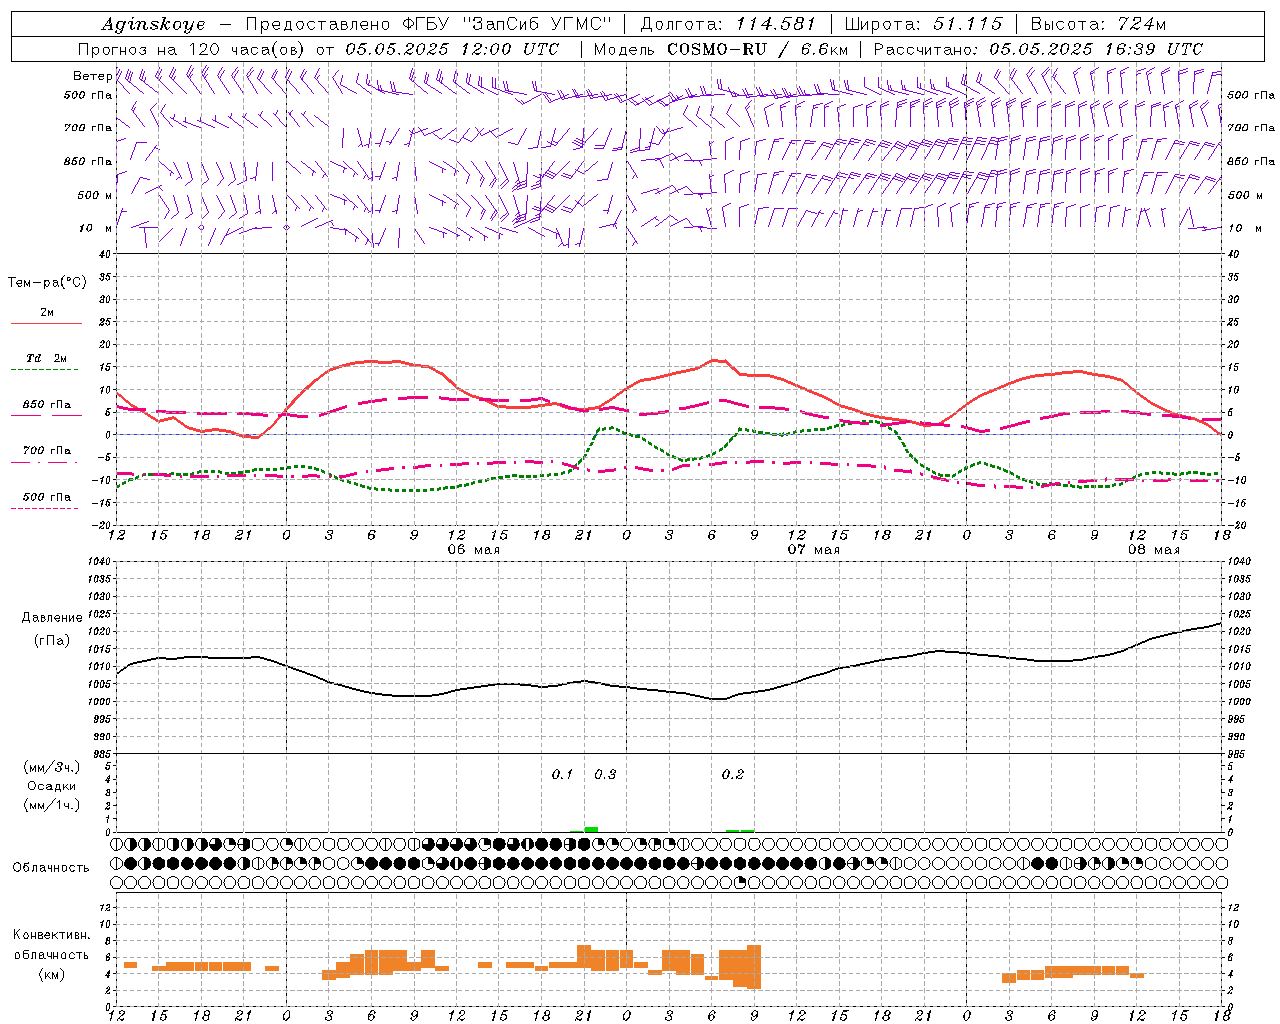Click the Тем-ра(°C) temperature panel label
The width and height of the screenshot is (1280, 1024).
coord(47,283)
